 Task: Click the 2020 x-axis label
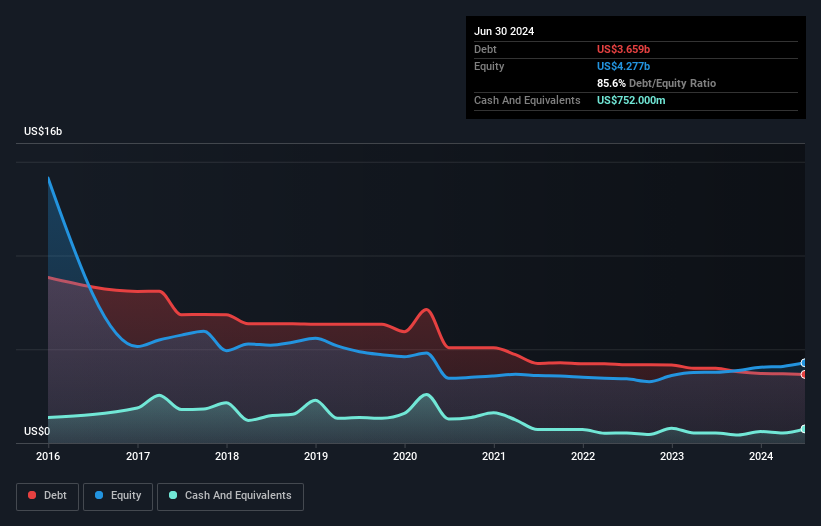(405, 456)
